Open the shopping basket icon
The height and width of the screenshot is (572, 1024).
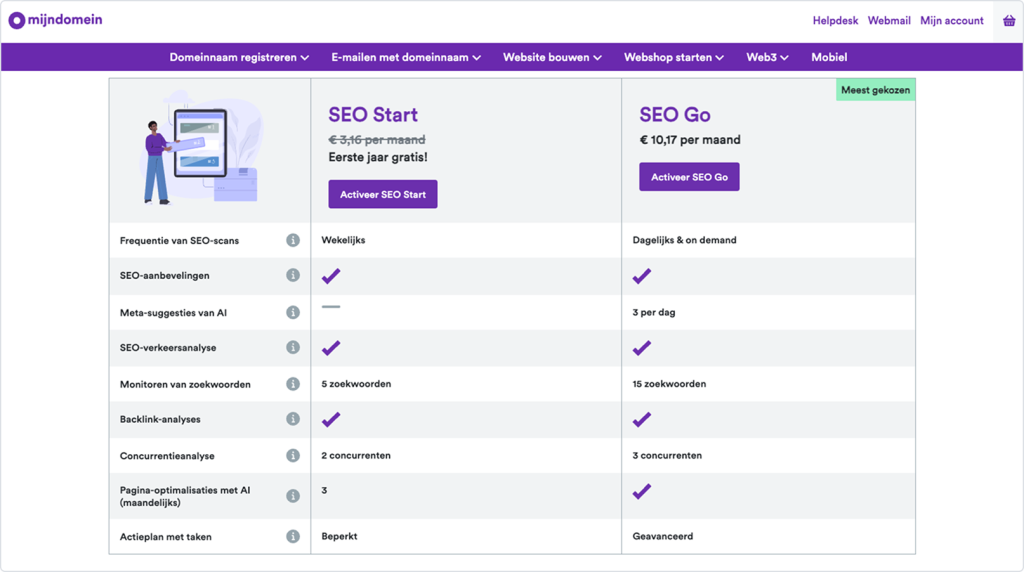coord(1009,21)
